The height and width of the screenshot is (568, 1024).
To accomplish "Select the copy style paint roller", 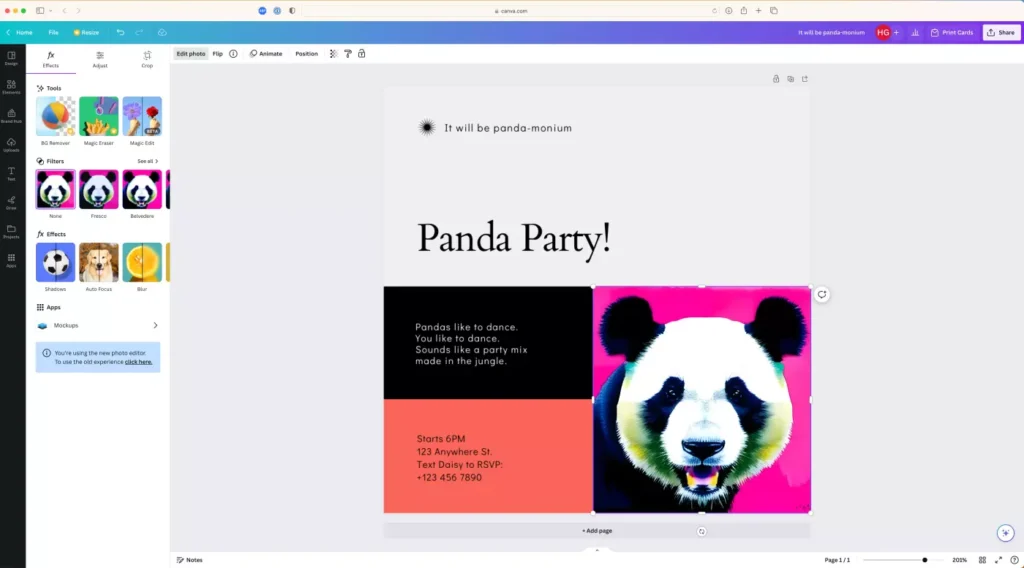I will 347,54.
